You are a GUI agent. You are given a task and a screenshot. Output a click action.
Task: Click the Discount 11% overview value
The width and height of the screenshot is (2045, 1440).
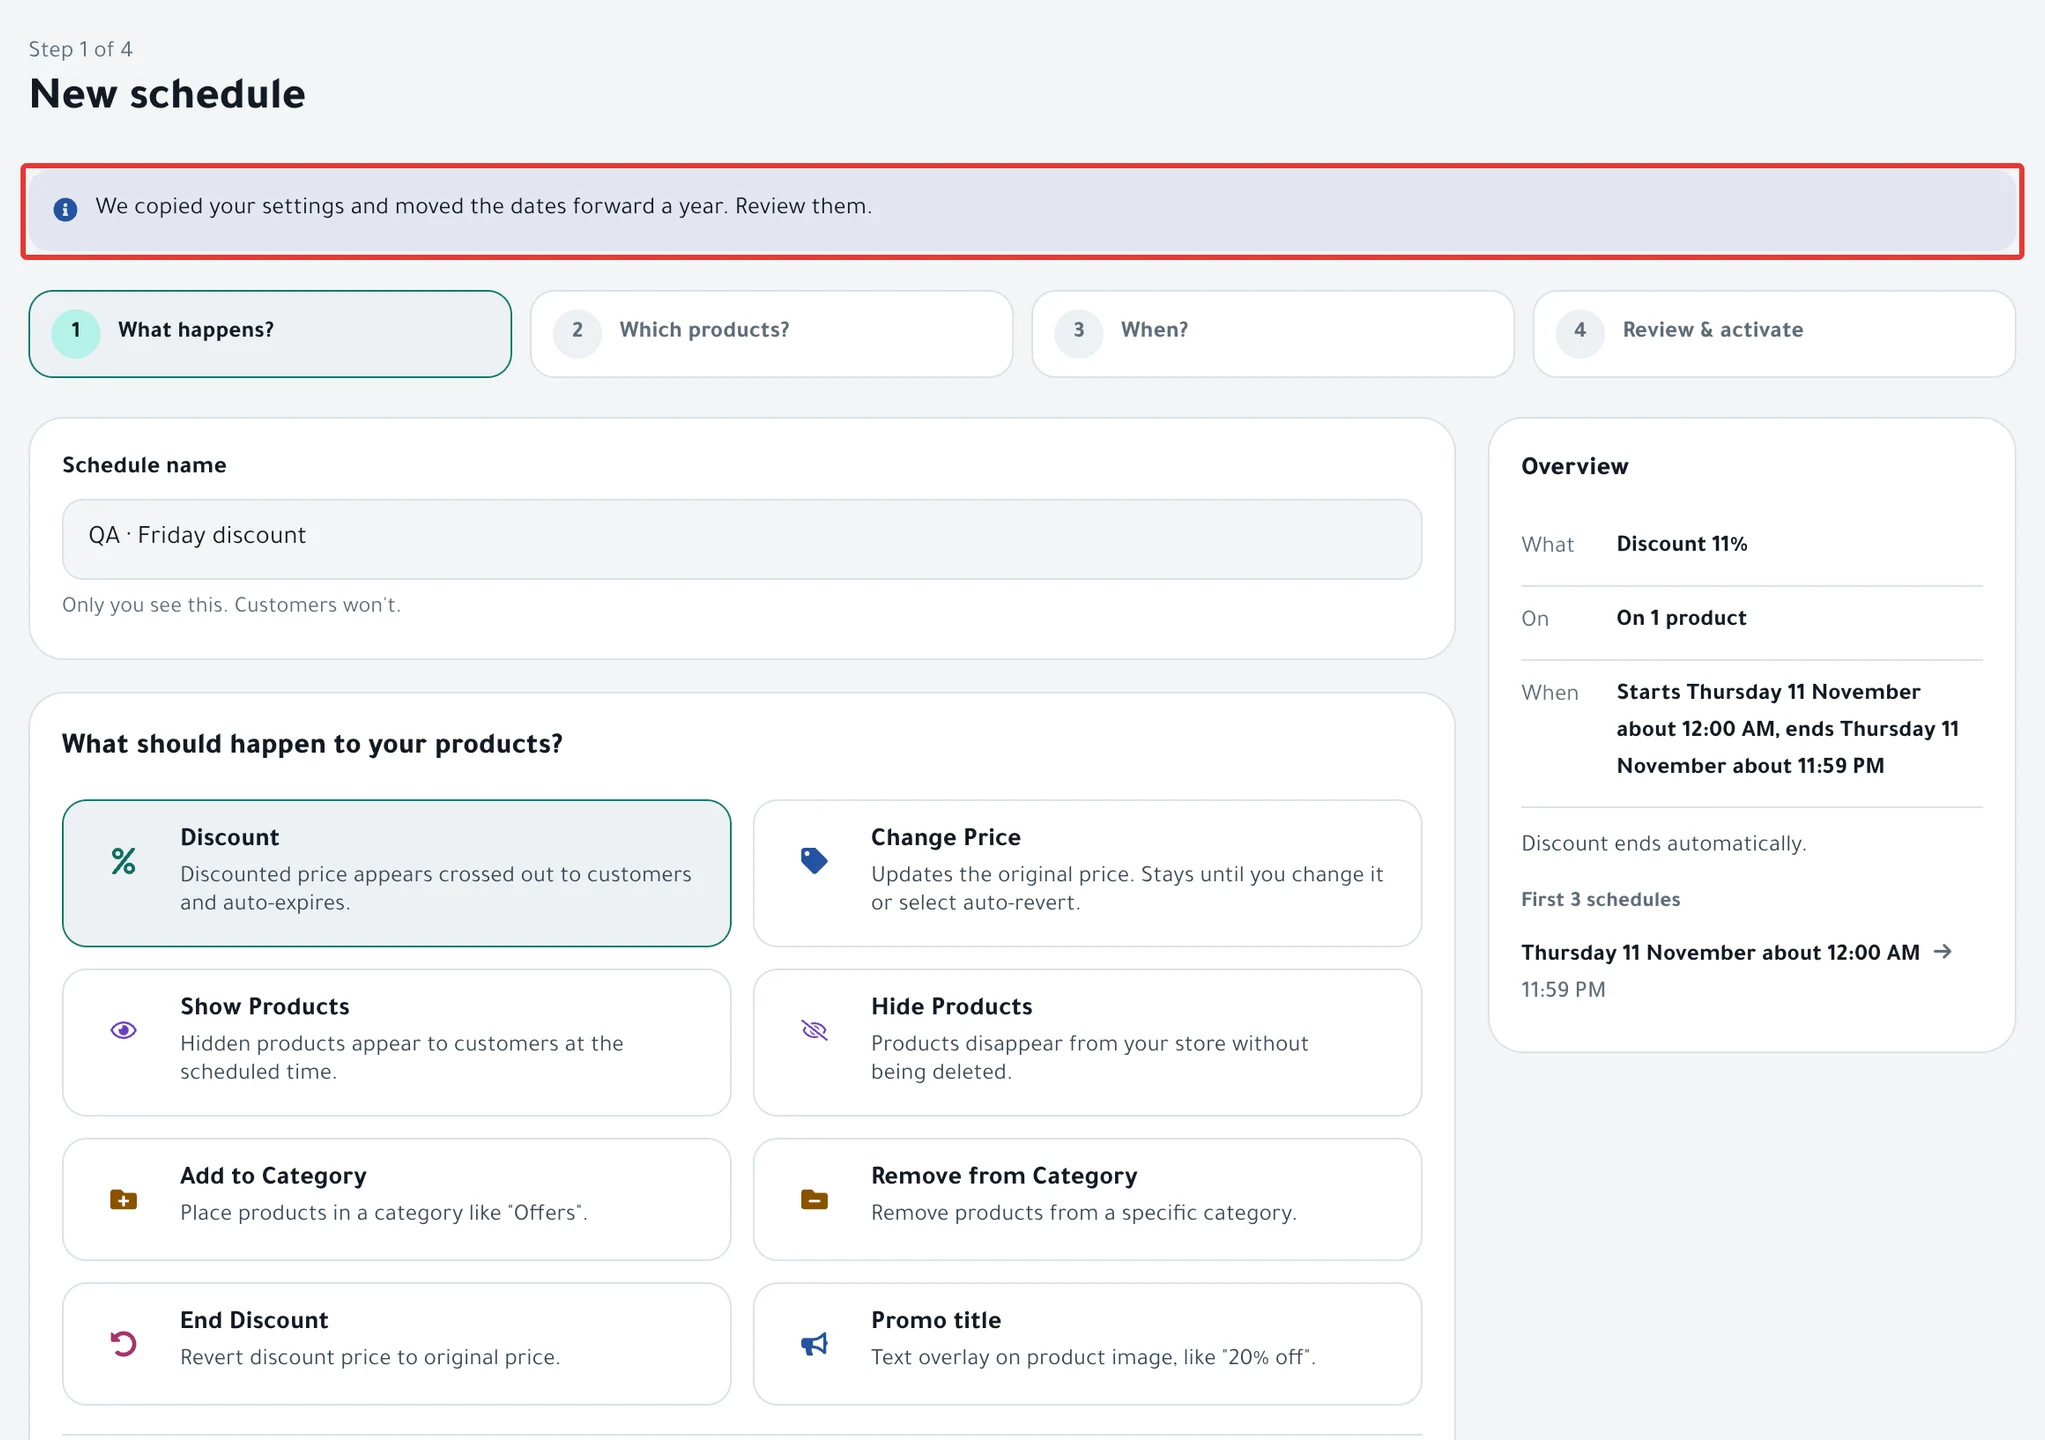(x=1682, y=544)
